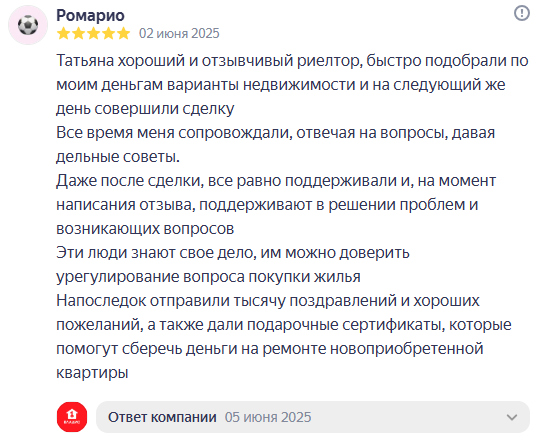Click the phrase дельные советы

[x=118, y=156]
